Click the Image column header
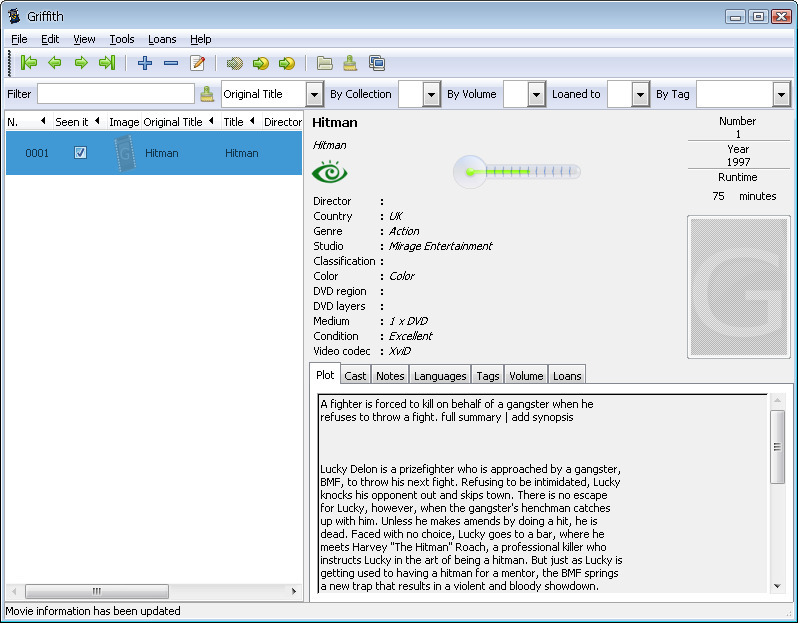Viewport: 798px width, 623px height. (x=124, y=122)
